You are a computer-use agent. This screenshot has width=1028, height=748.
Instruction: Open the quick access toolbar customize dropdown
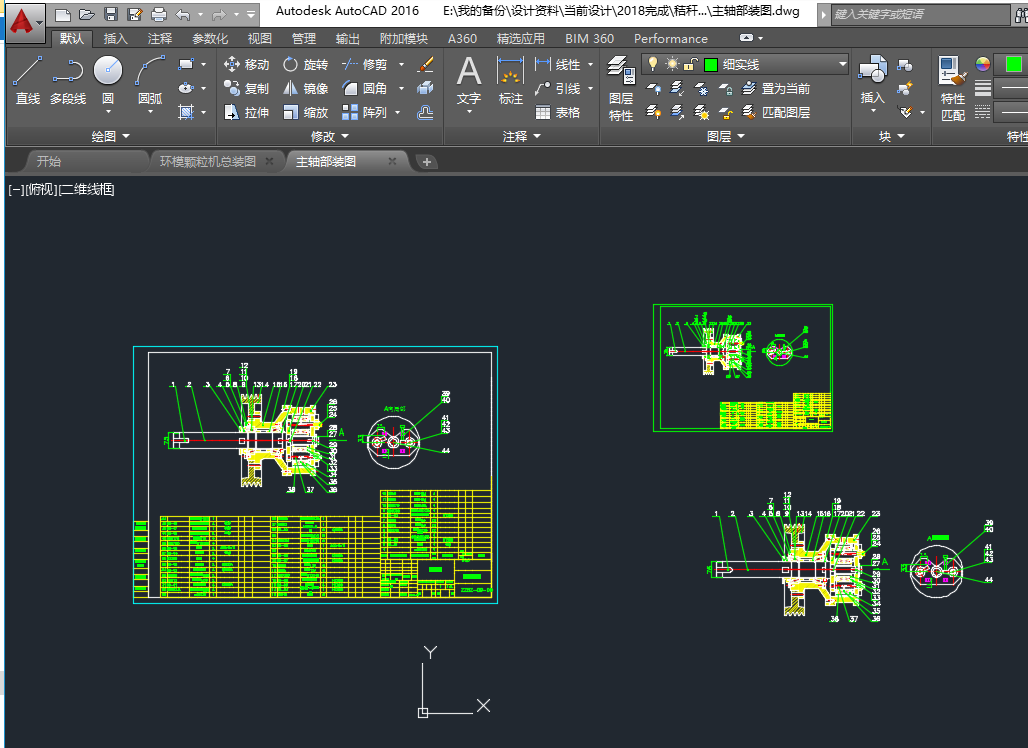click(251, 14)
